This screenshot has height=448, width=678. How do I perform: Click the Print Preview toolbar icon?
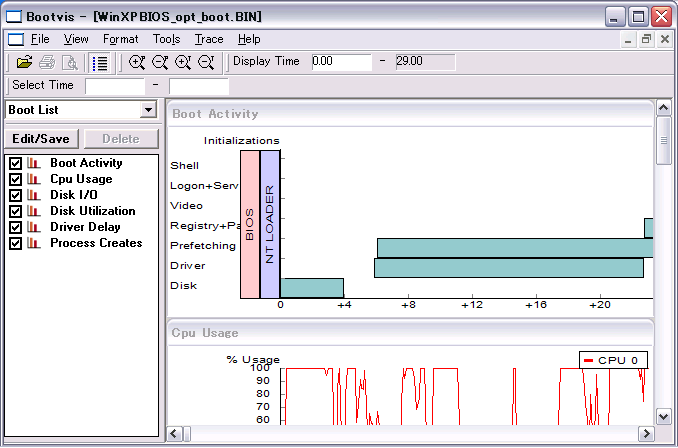tap(70, 63)
